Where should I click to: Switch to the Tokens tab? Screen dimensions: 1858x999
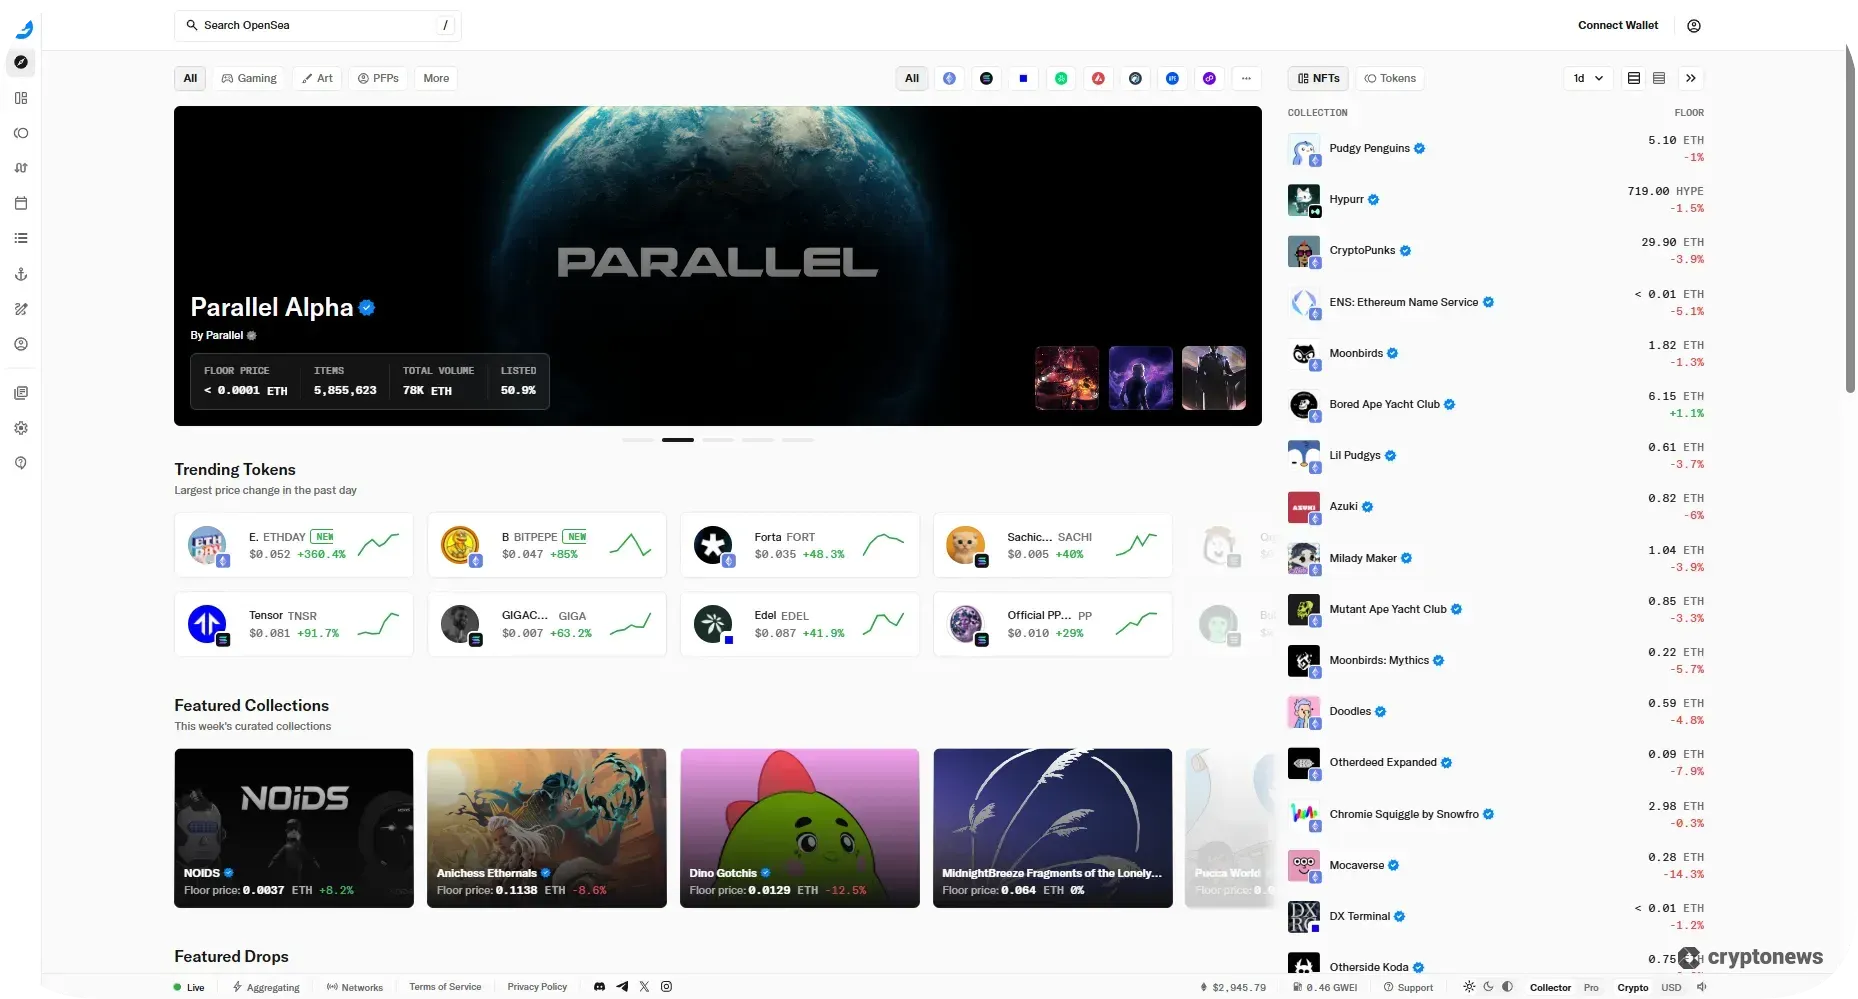[x=1389, y=78]
